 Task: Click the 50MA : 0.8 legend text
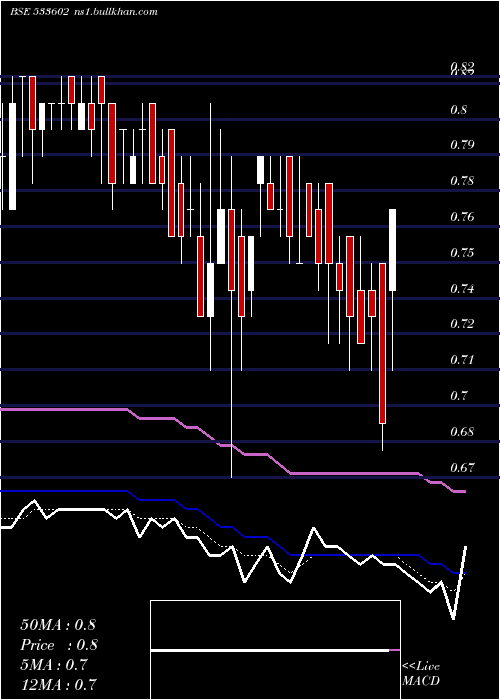point(58,625)
